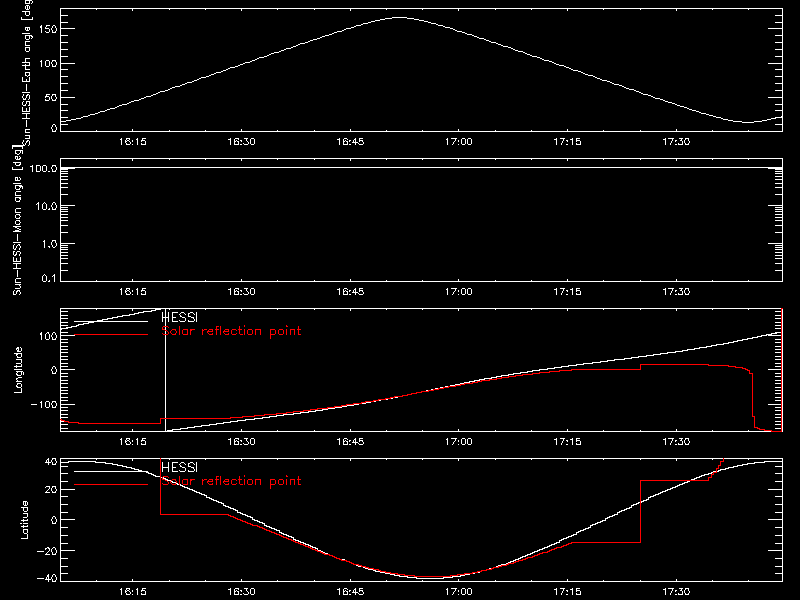Image resolution: width=800 pixels, height=600 pixels.
Task: Click the Sun-HESSI-Earth angle axis title
Action: coord(27,72)
